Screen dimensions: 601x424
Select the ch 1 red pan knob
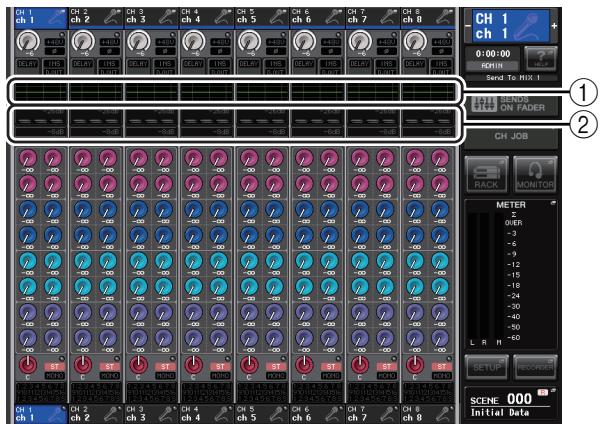[x=28, y=365]
